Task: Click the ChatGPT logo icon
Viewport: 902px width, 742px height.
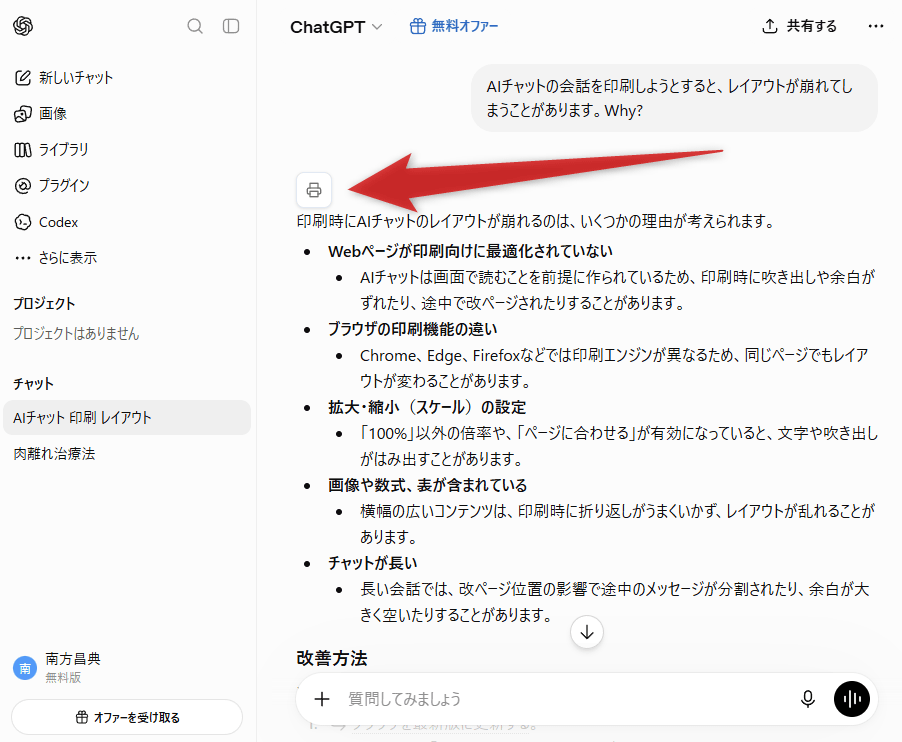Action: click(23, 26)
